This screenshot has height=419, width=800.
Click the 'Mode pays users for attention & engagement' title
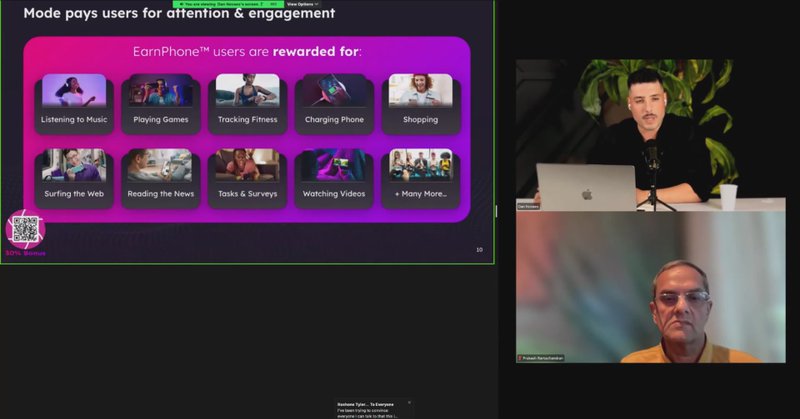pyautogui.click(x=179, y=13)
